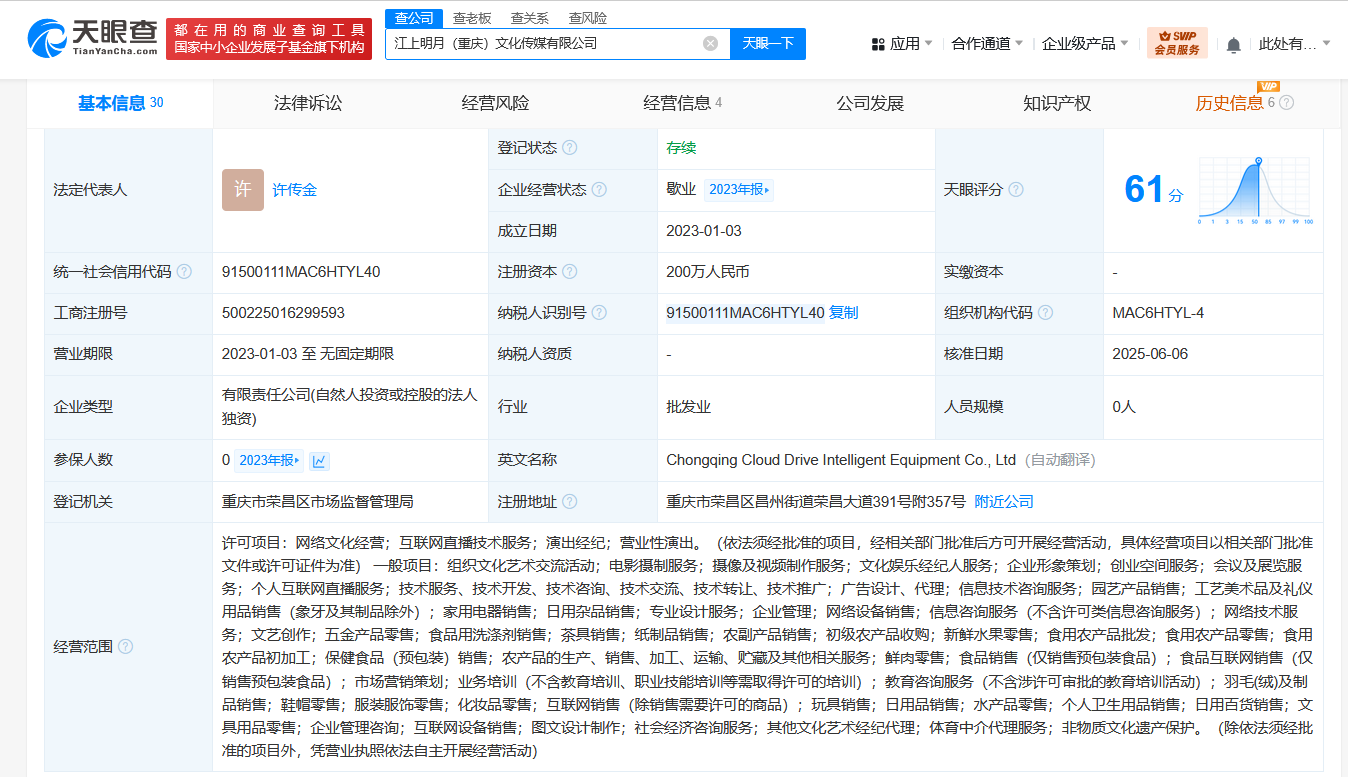Switch to the 查老板 search tab

(x=471, y=18)
